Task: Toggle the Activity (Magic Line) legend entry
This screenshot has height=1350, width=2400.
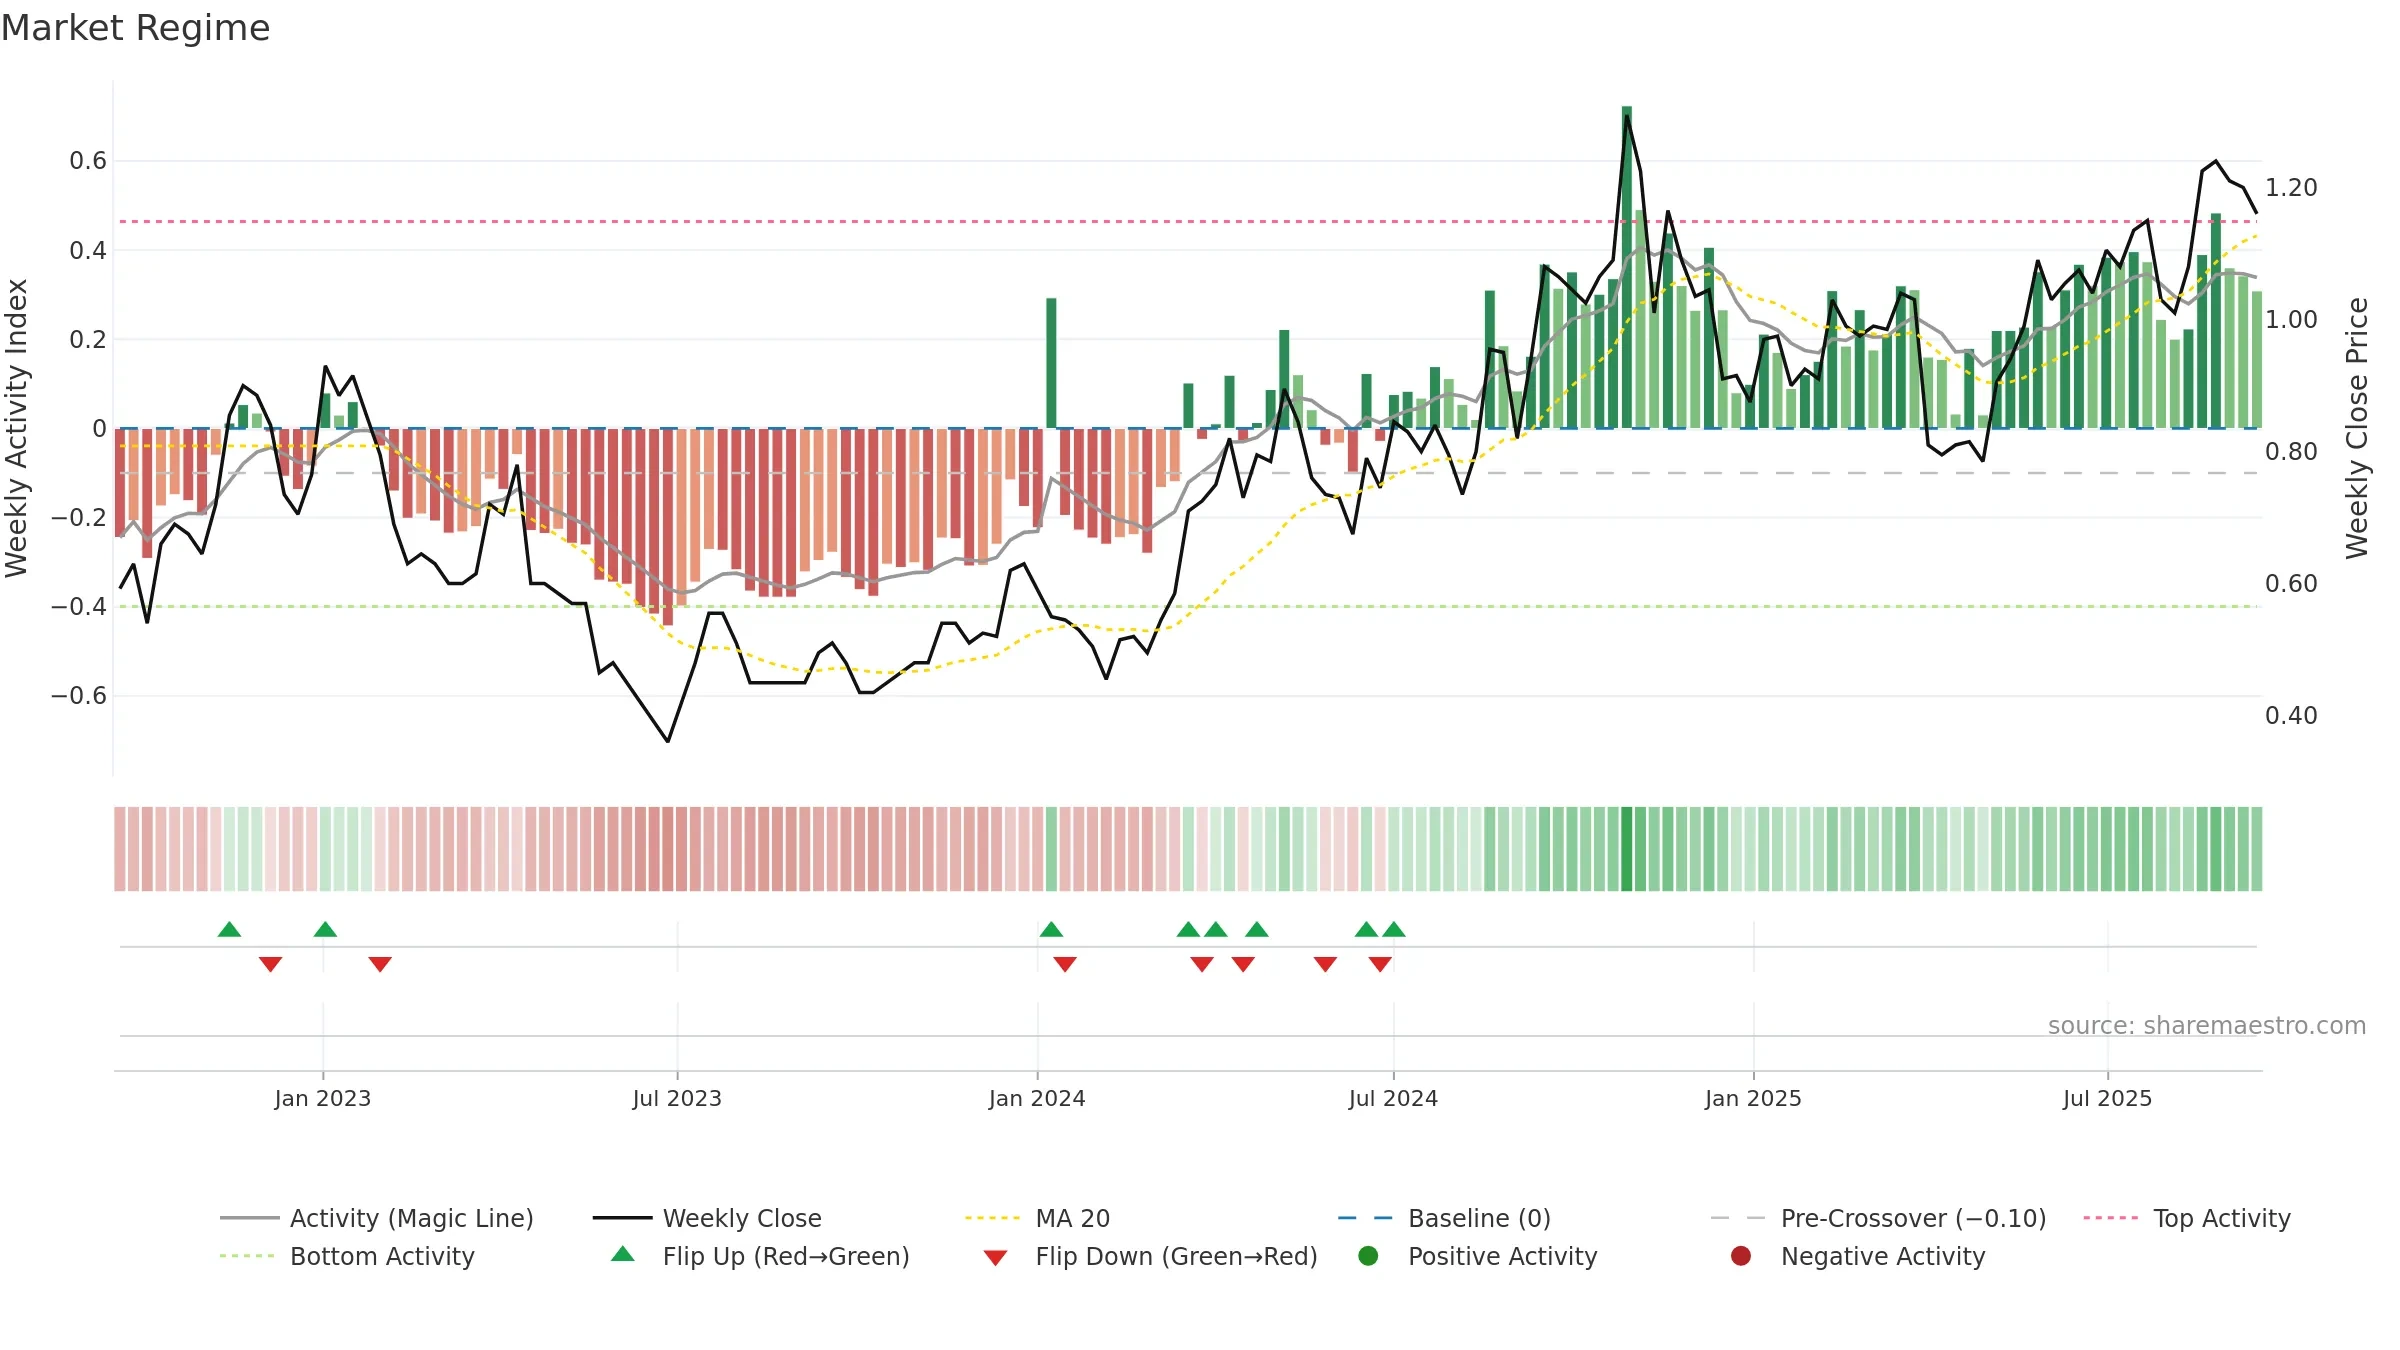Action: (x=377, y=1218)
